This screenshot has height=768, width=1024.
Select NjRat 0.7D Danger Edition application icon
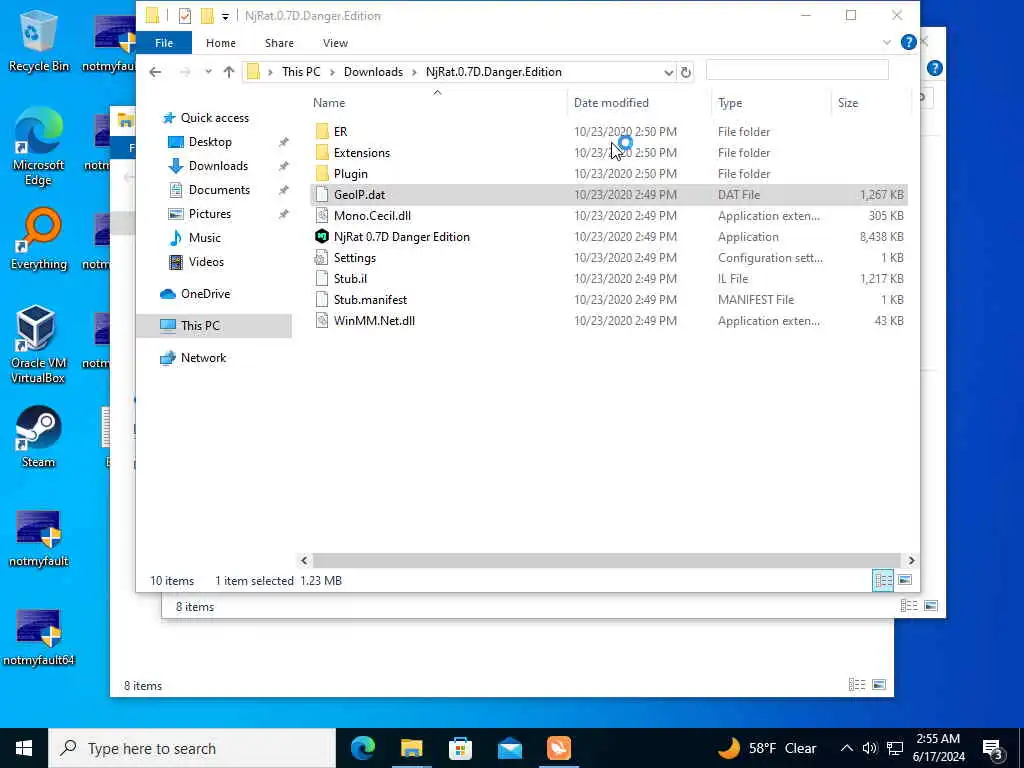click(322, 236)
